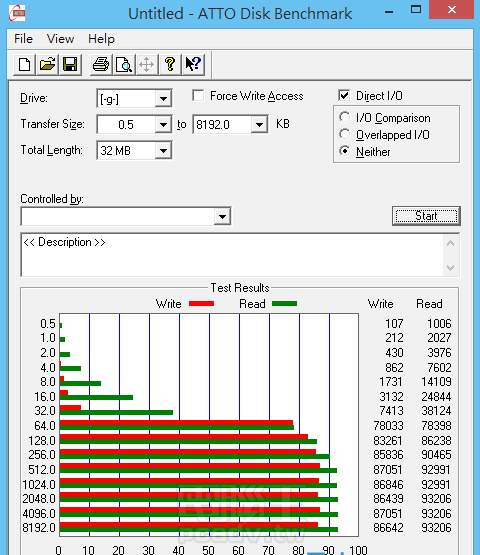Activate context help arrow-question icon
The width and height of the screenshot is (480, 555).
pos(193,65)
